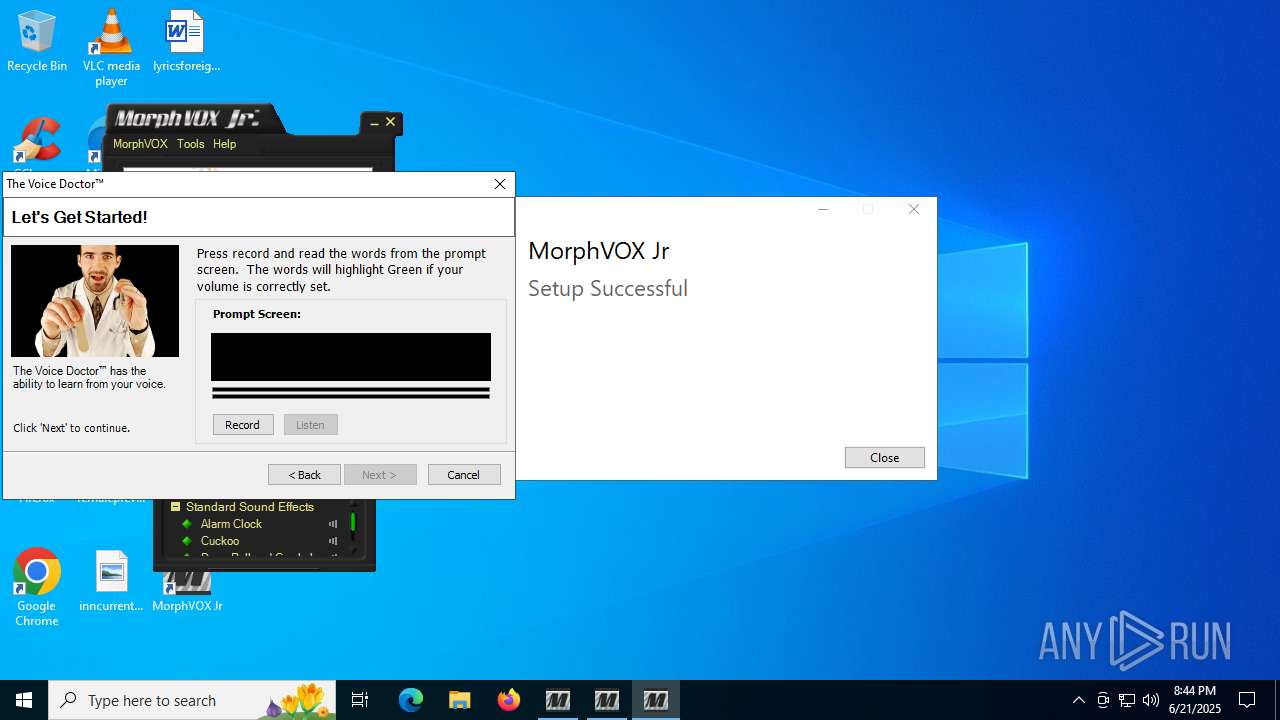Minimize the MorphVOX Jr skin window
This screenshot has height=720, width=1280.
(x=374, y=123)
